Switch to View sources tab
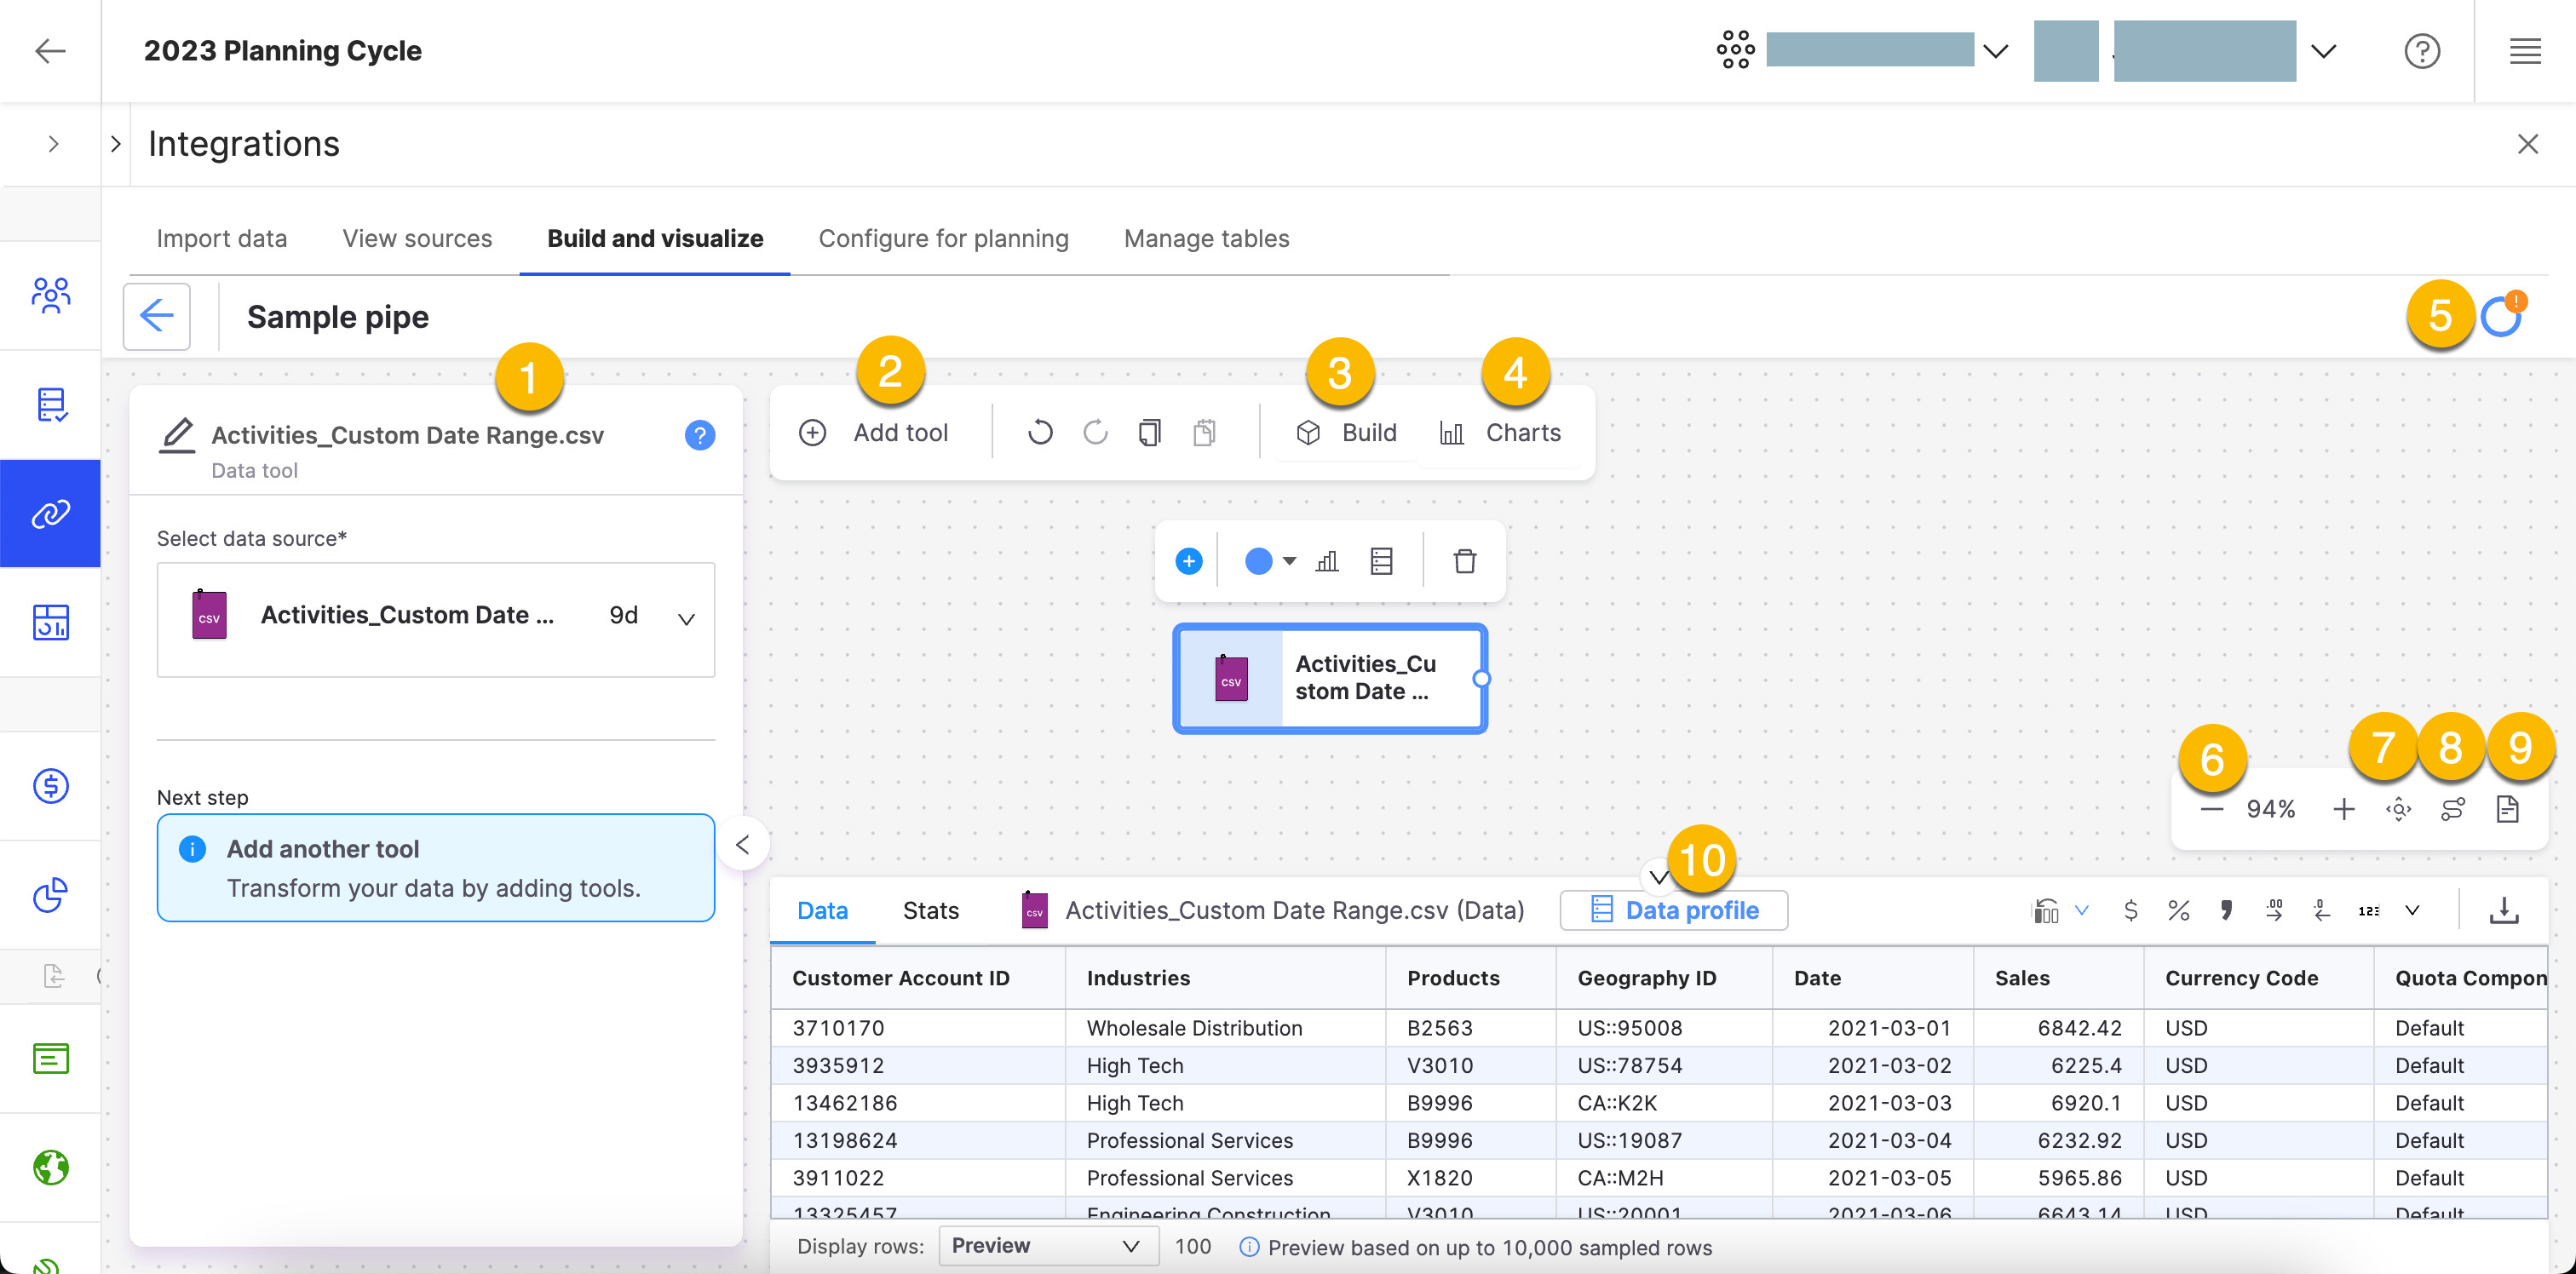The image size is (2576, 1274). click(x=417, y=239)
